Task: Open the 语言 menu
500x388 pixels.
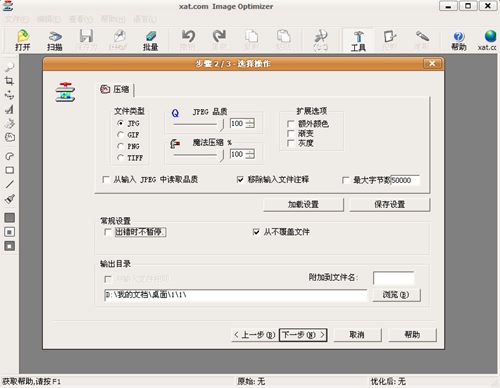Action: click(x=145, y=19)
